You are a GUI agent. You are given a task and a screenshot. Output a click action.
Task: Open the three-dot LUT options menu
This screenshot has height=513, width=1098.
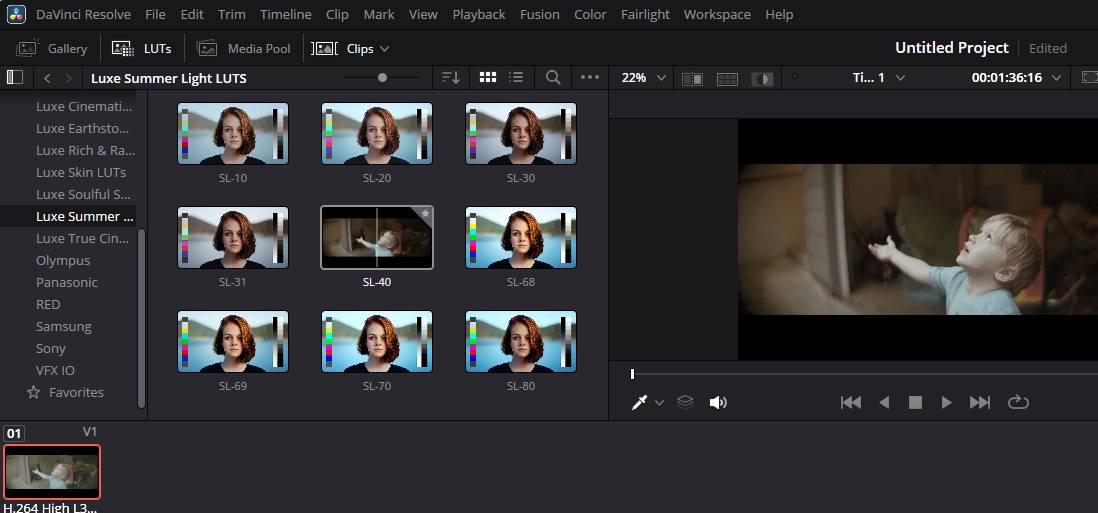(590, 77)
